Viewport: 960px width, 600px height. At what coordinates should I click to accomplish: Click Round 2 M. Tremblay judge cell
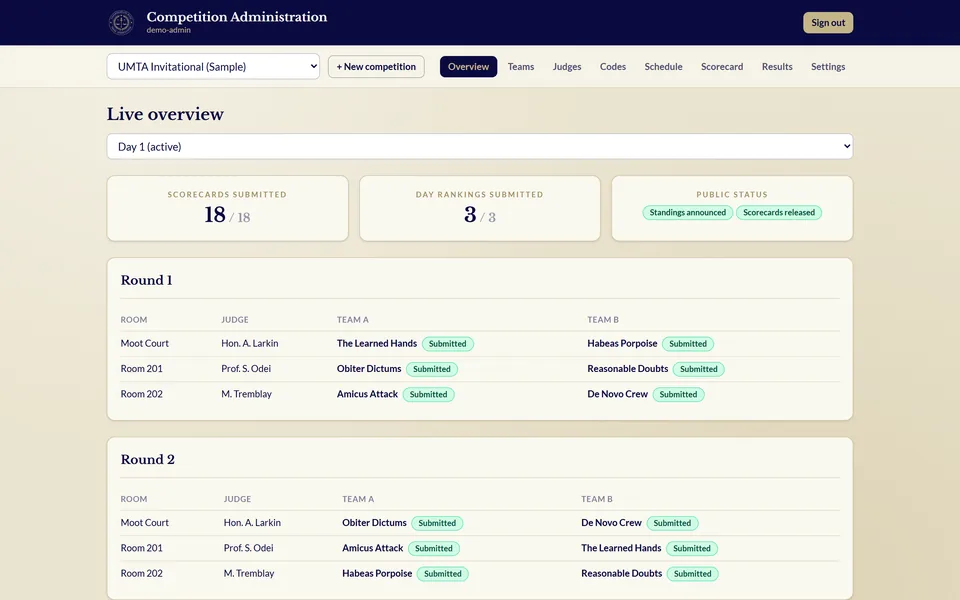(249, 573)
